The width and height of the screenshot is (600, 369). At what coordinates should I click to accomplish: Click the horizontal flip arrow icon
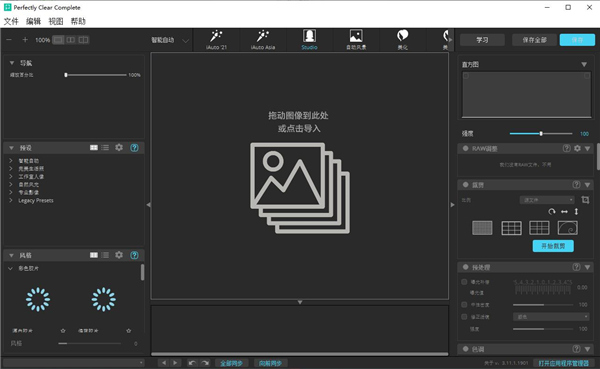[564, 211]
